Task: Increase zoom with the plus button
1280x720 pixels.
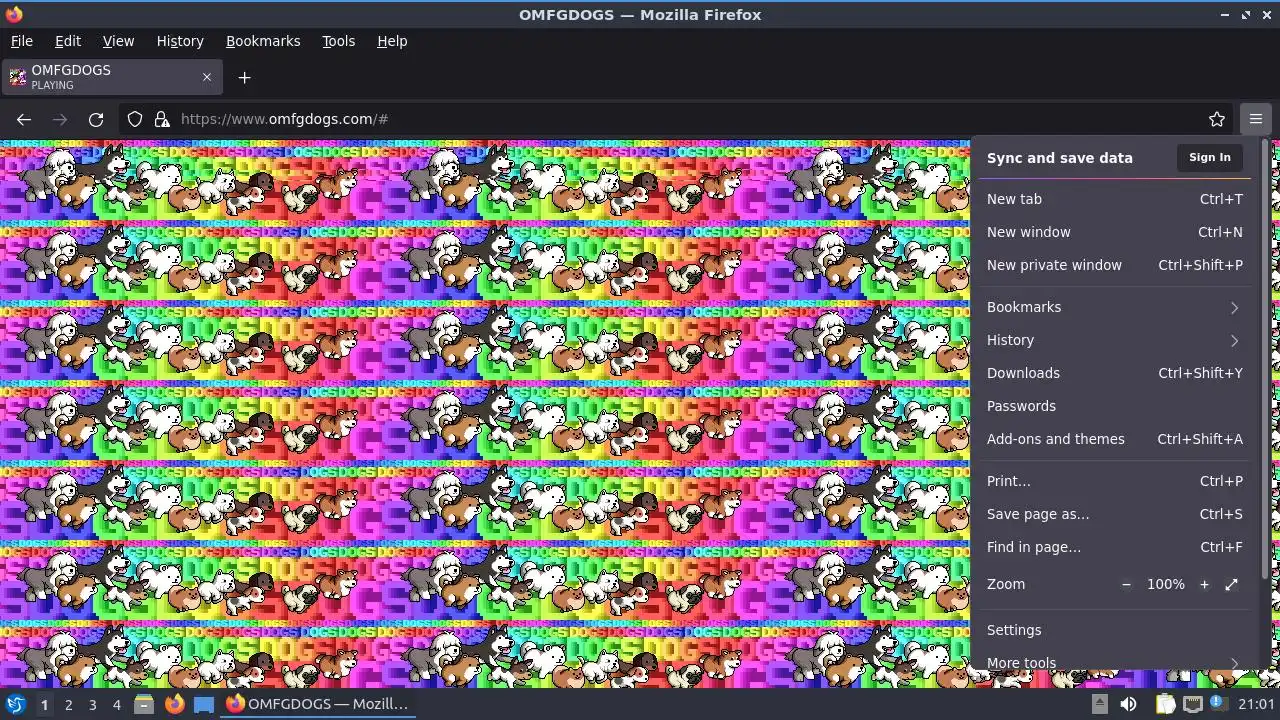Action: 1204,584
